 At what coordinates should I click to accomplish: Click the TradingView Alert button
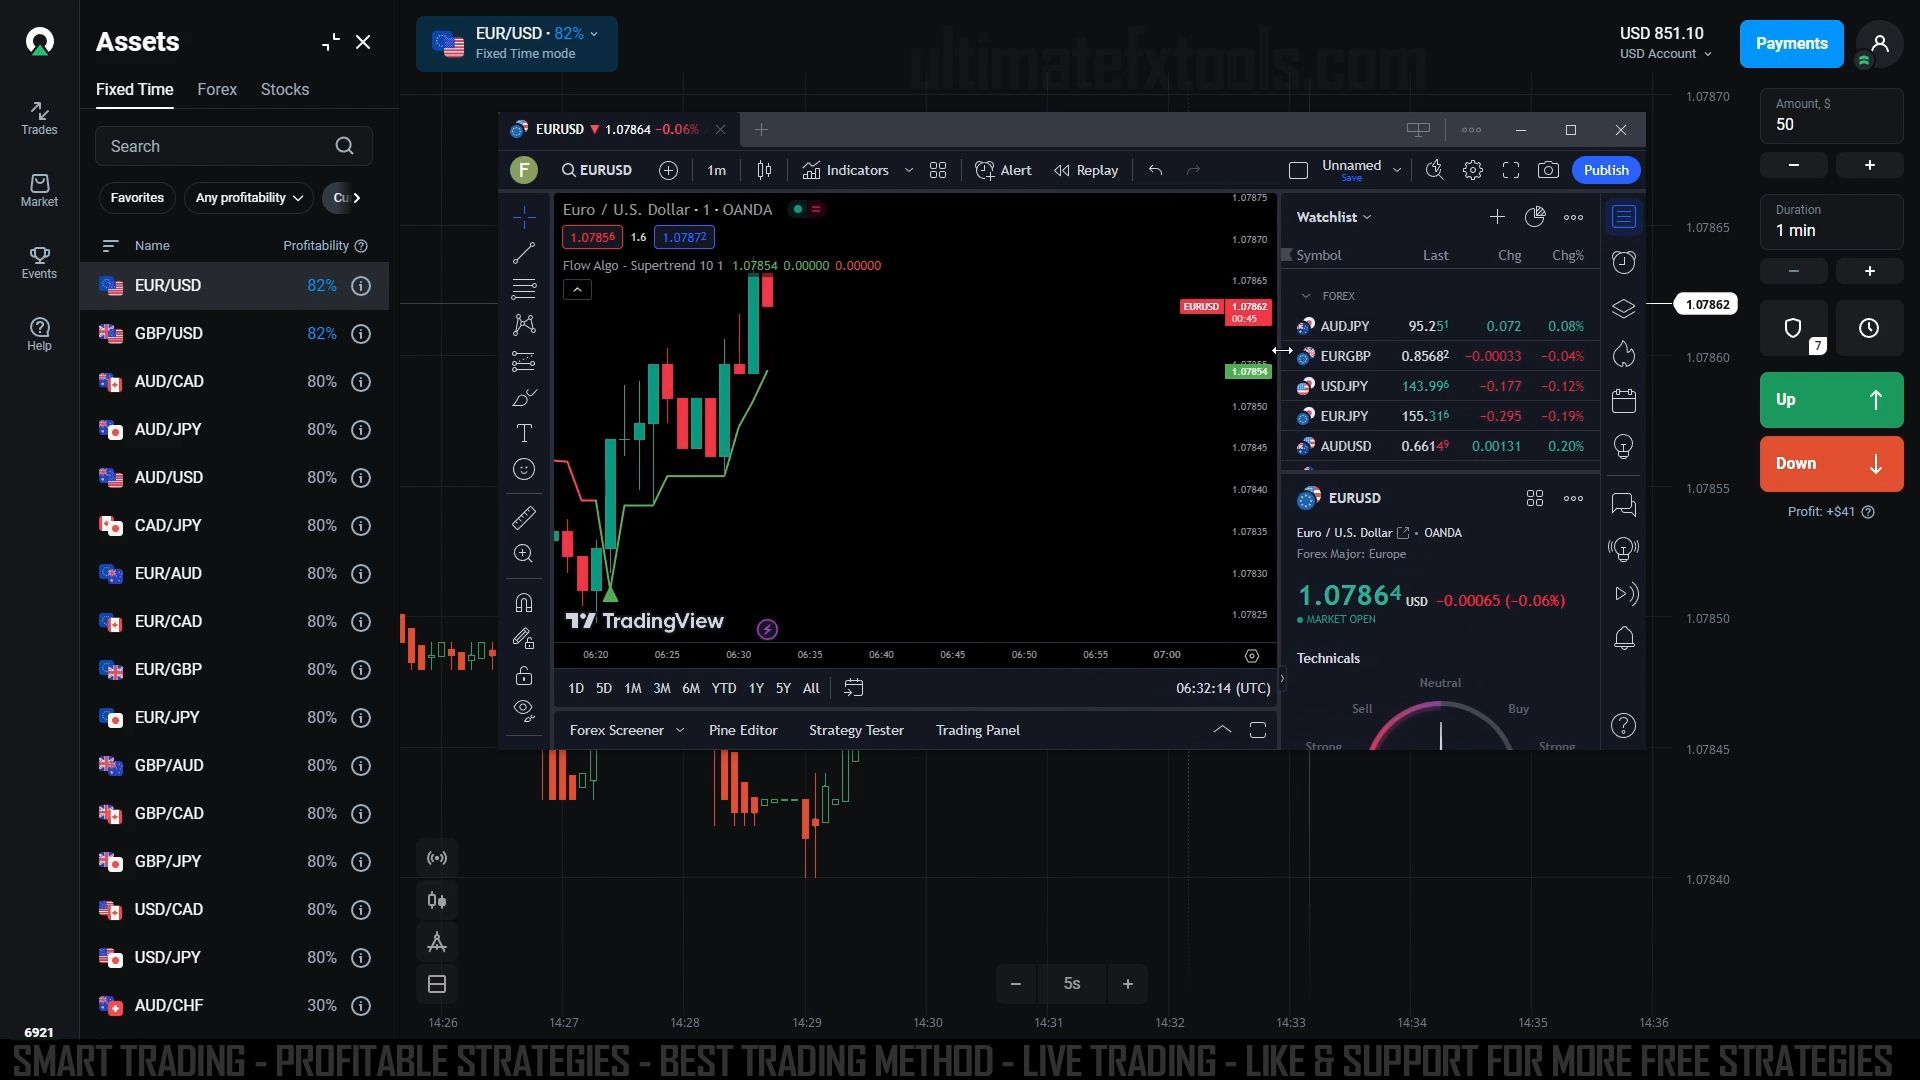pyautogui.click(x=1003, y=170)
